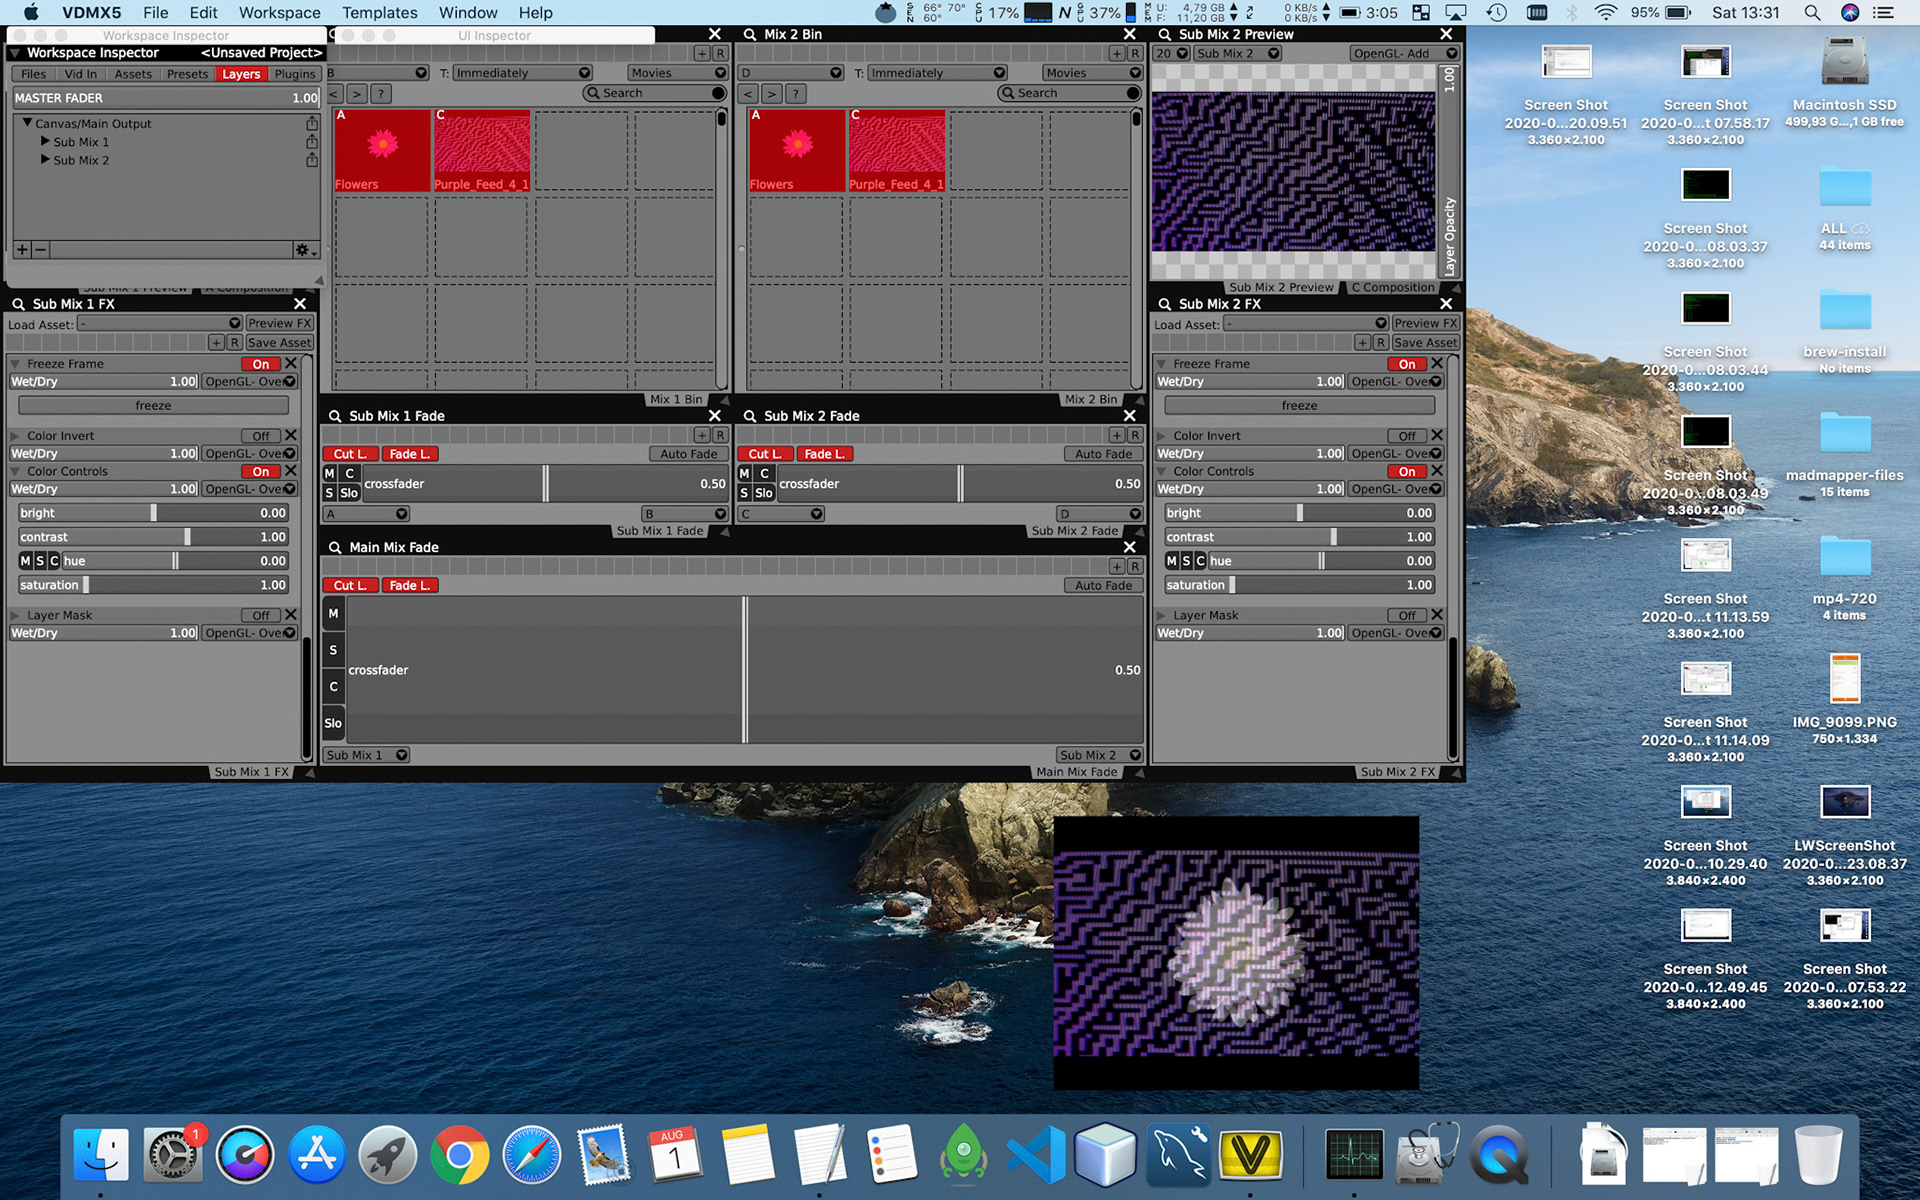Turn on Layer Mask in Sub Mix 1 FX

(260, 616)
